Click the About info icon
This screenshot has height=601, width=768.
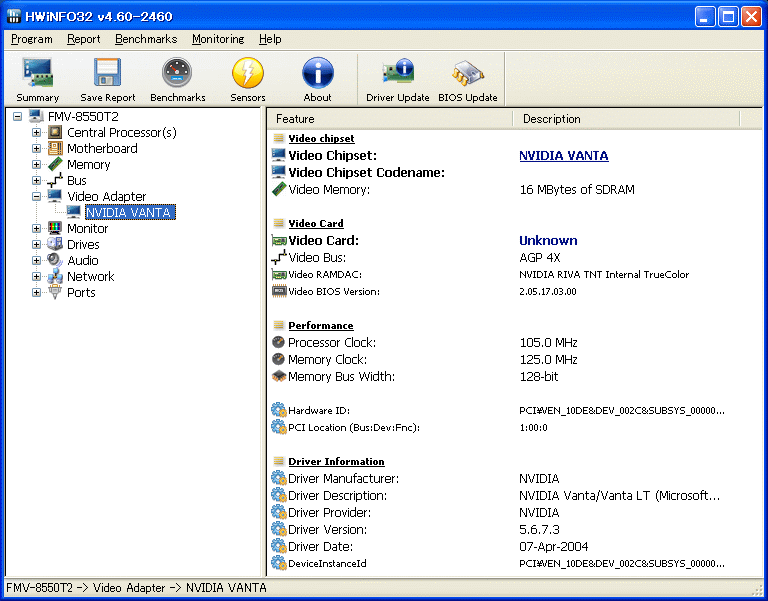pos(317,79)
